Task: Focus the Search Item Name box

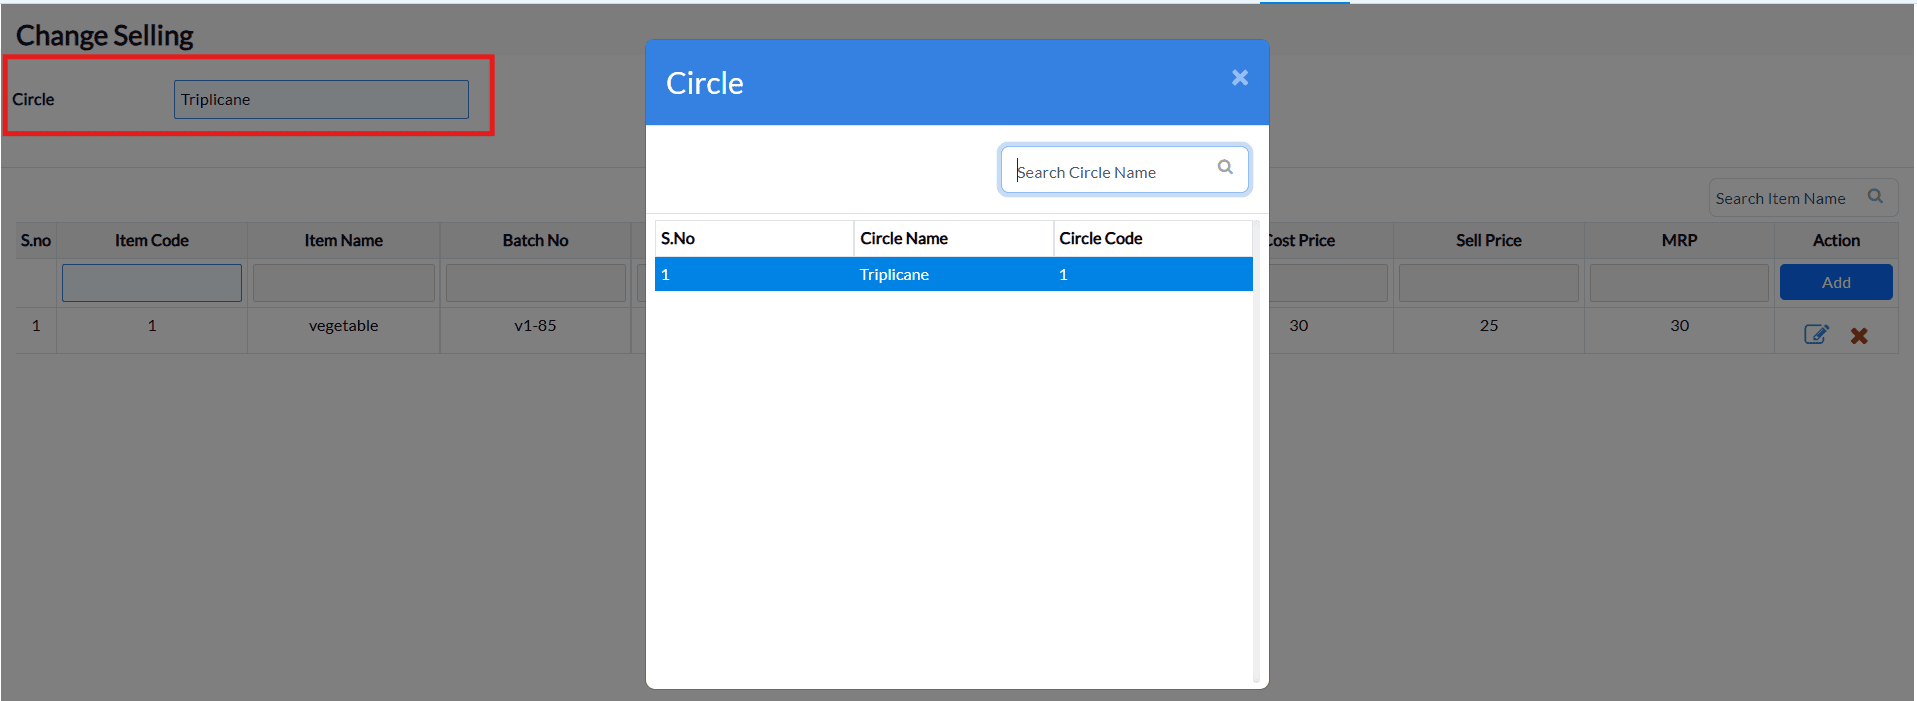Action: point(1785,199)
